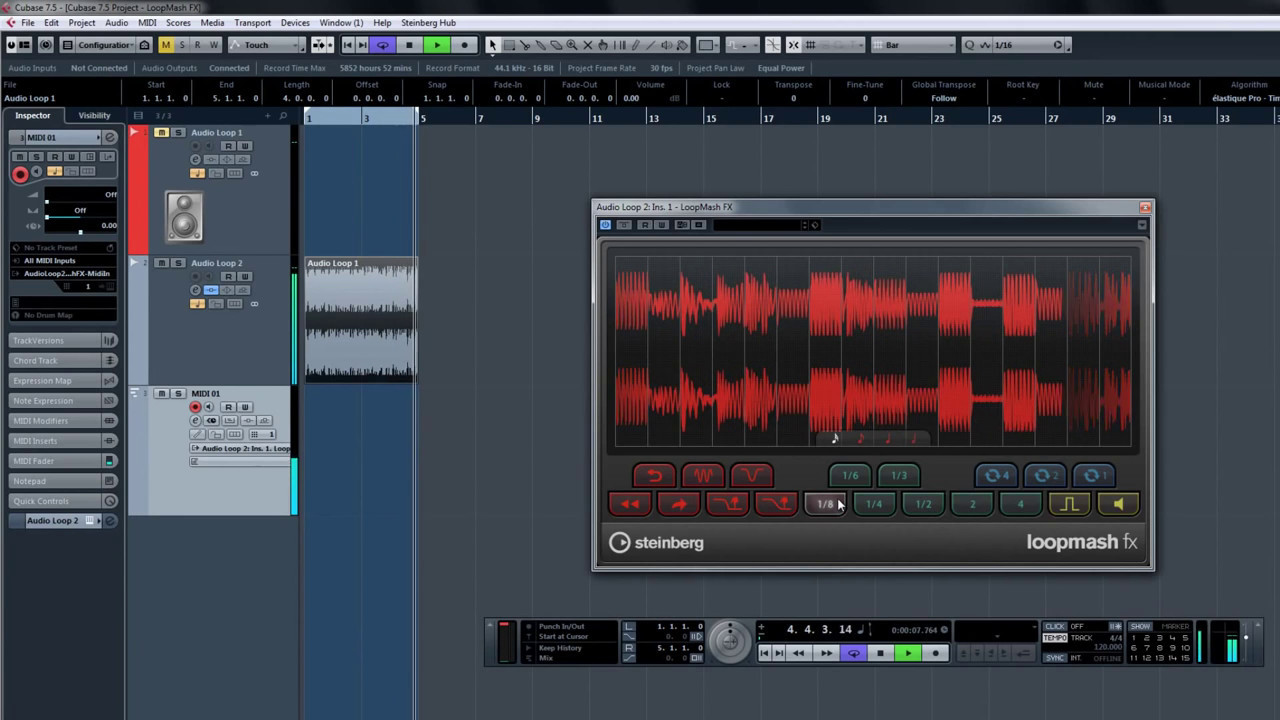Click the search tracks magnifier icon
This screenshot has height=720, width=1280.
(283, 116)
